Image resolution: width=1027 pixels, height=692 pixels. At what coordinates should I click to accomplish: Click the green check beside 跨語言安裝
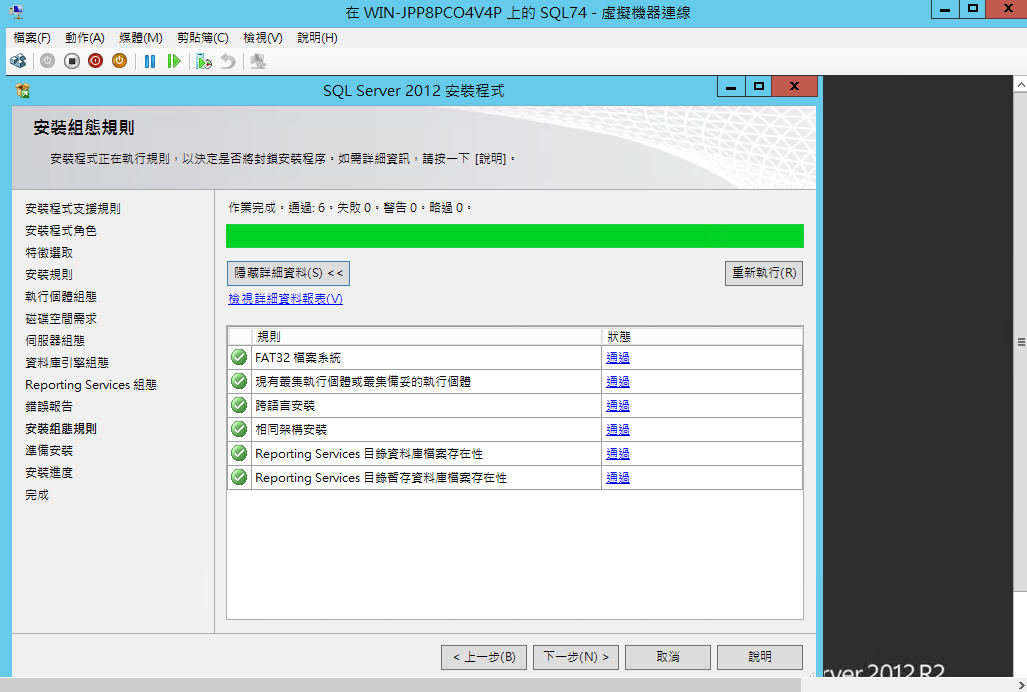click(x=239, y=405)
